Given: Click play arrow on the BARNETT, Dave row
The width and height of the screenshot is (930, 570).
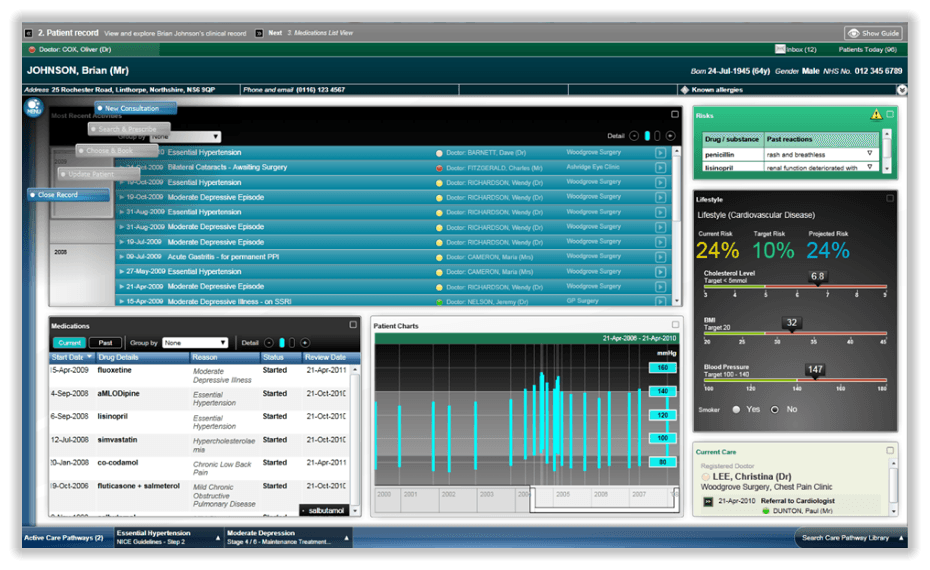Looking at the screenshot, I should pos(660,153).
